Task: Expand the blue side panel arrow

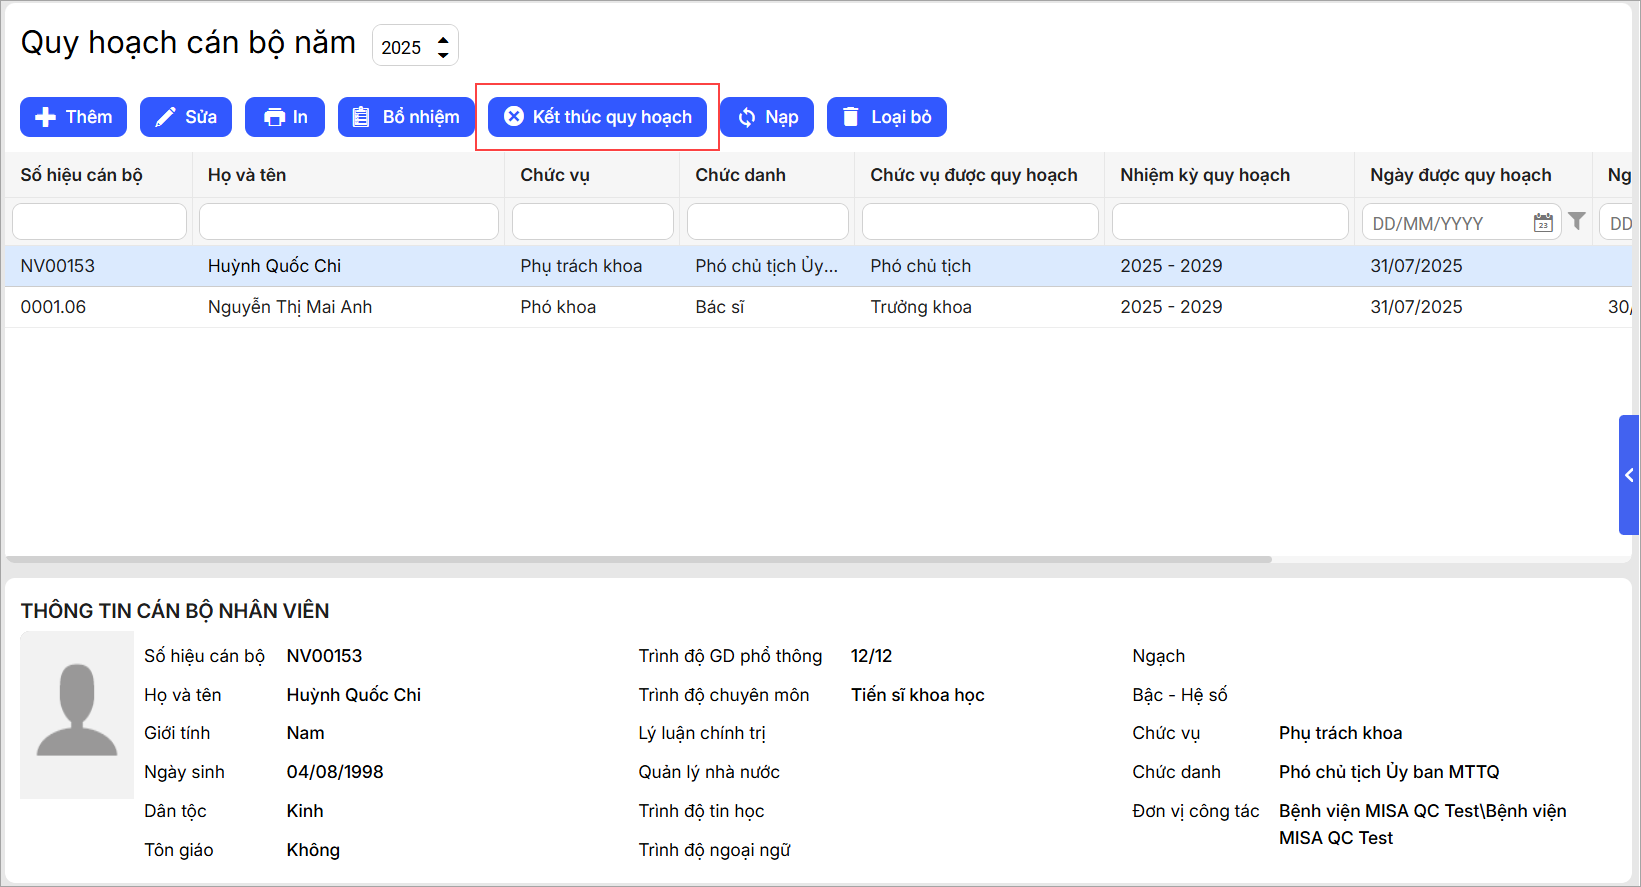Action: [1629, 475]
